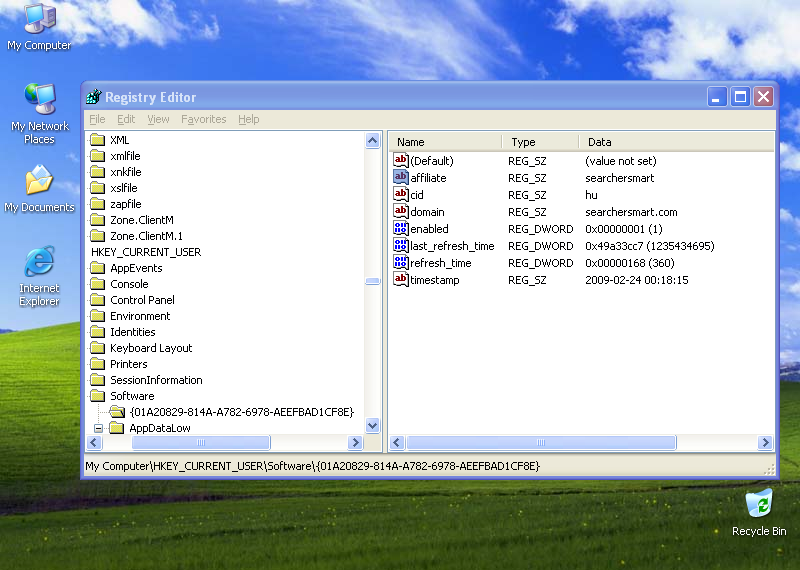Select the zapfile folder icon
The width and height of the screenshot is (800, 570).
[x=97, y=204]
